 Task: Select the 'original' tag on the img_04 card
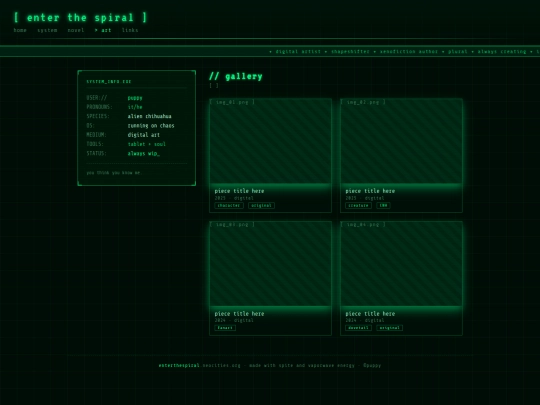(x=390, y=328)
